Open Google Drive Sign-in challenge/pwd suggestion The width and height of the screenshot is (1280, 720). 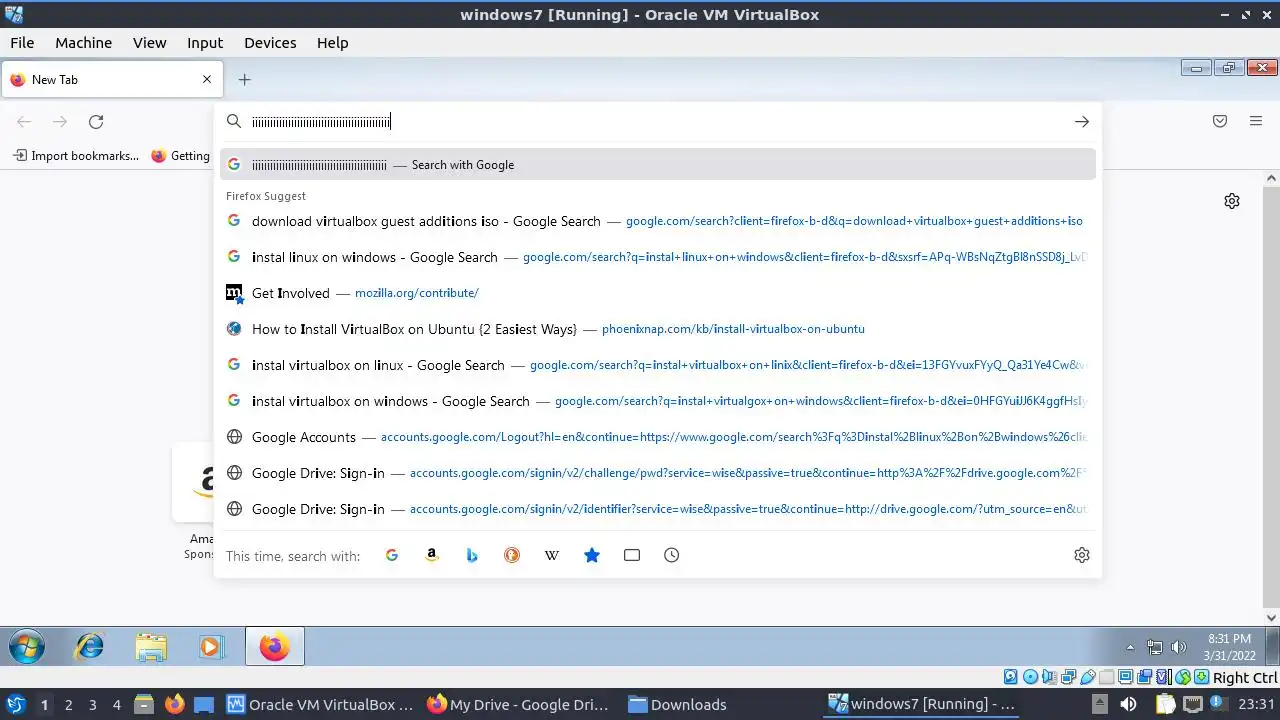658,473
